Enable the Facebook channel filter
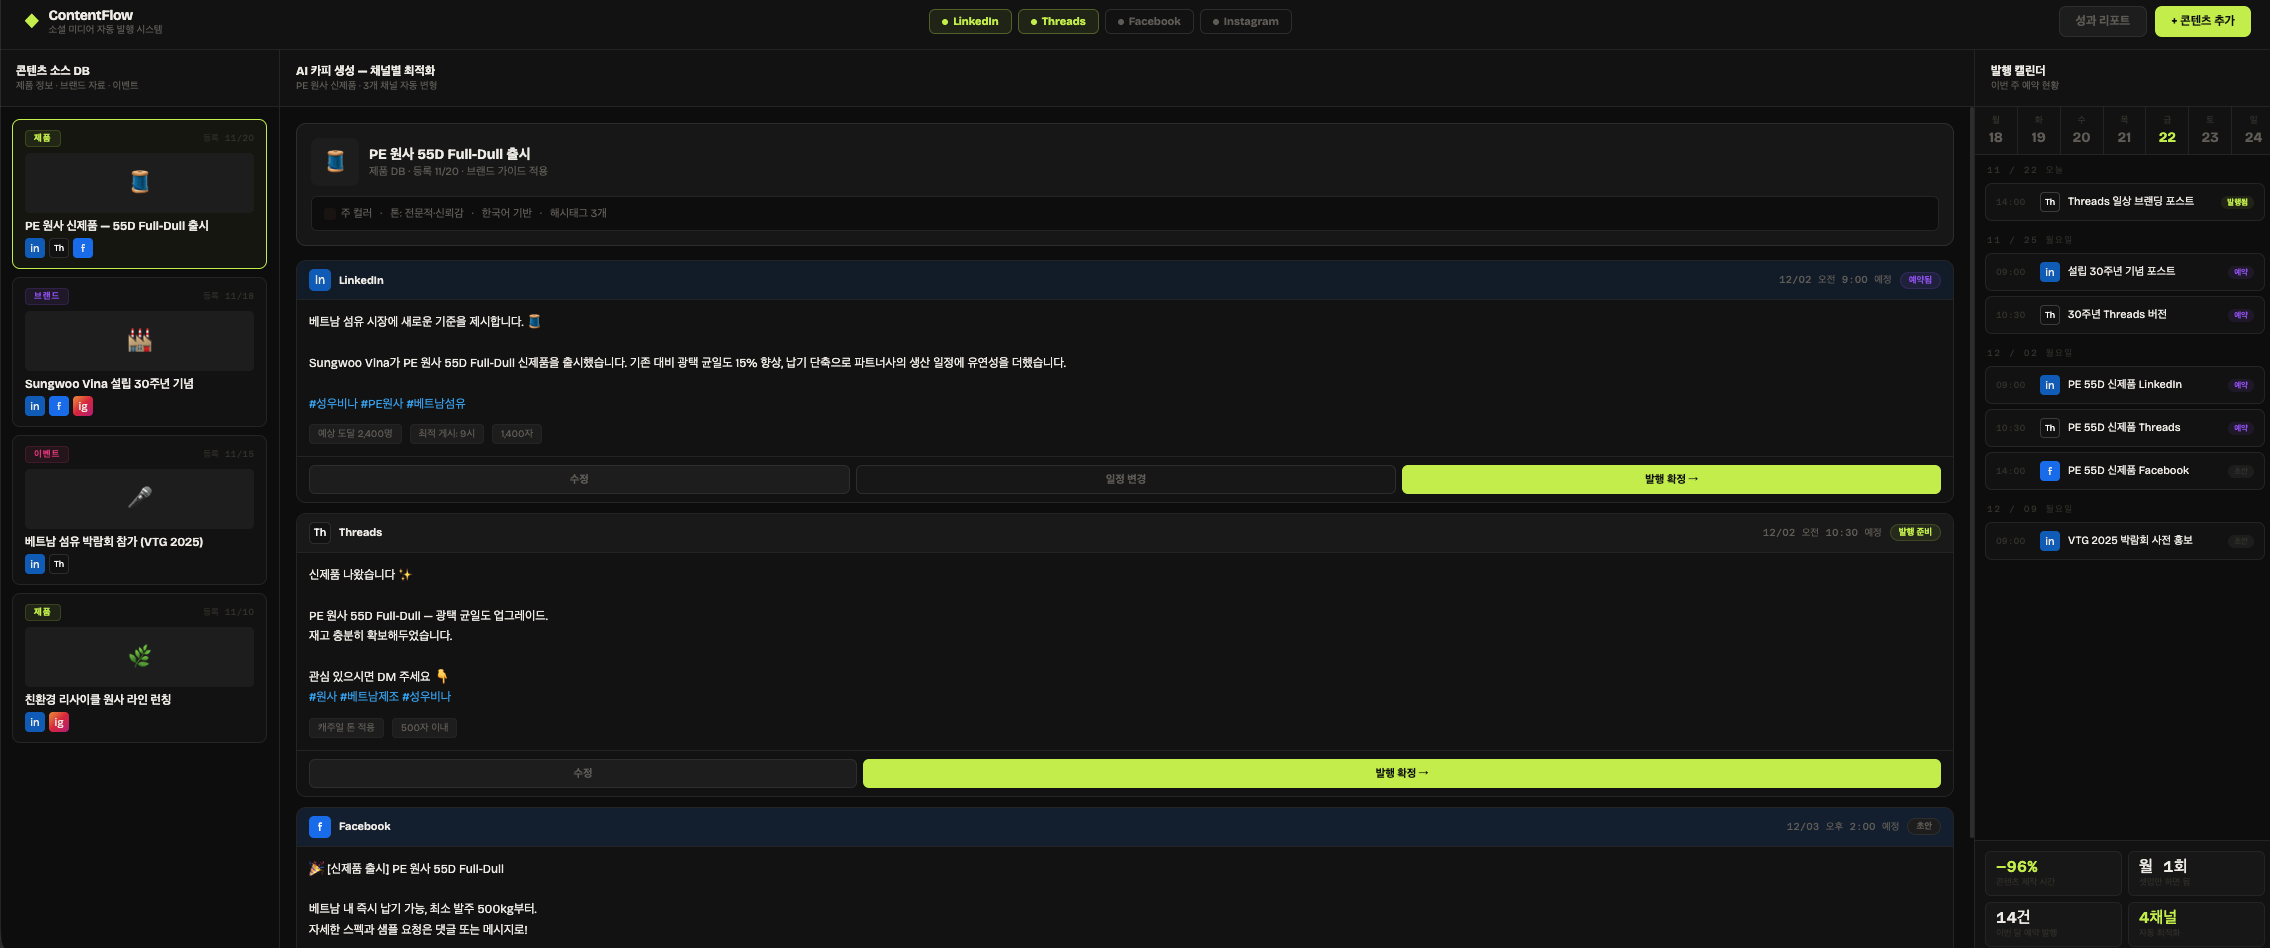Screen dimensions: 2270x948 pos(1149,21)
